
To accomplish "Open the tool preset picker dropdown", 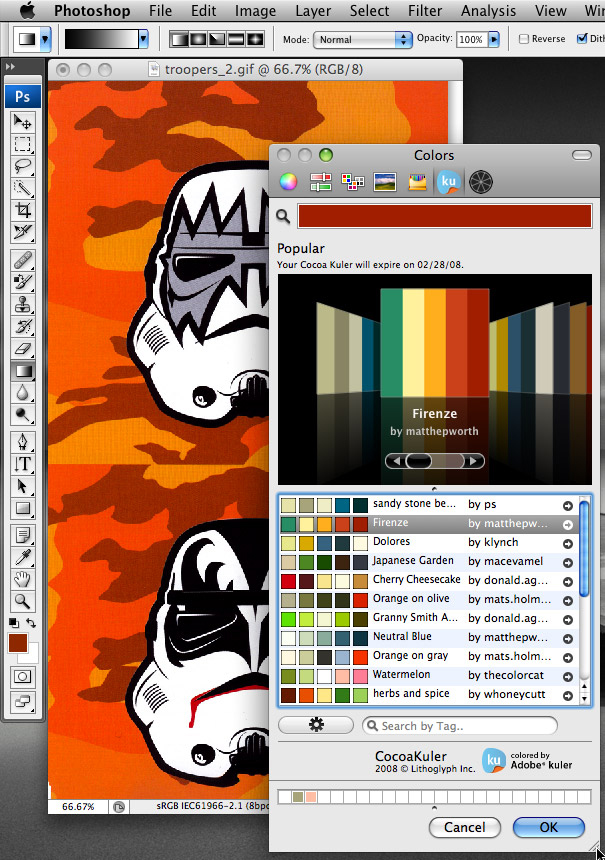I will [45, 39].
